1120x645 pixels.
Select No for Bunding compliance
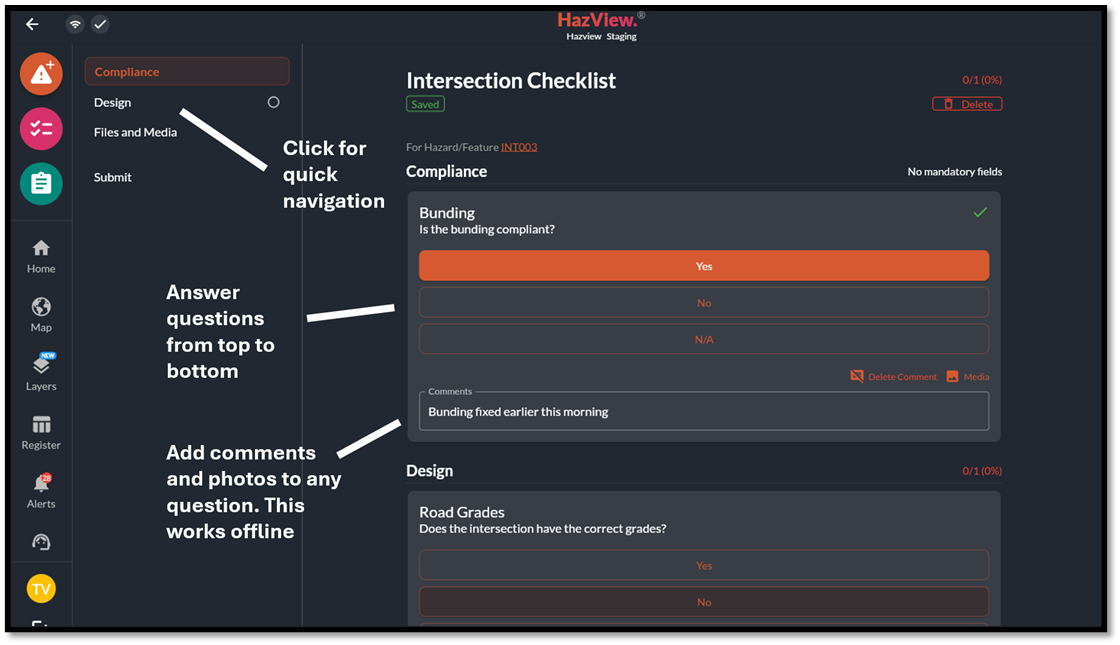703,303
